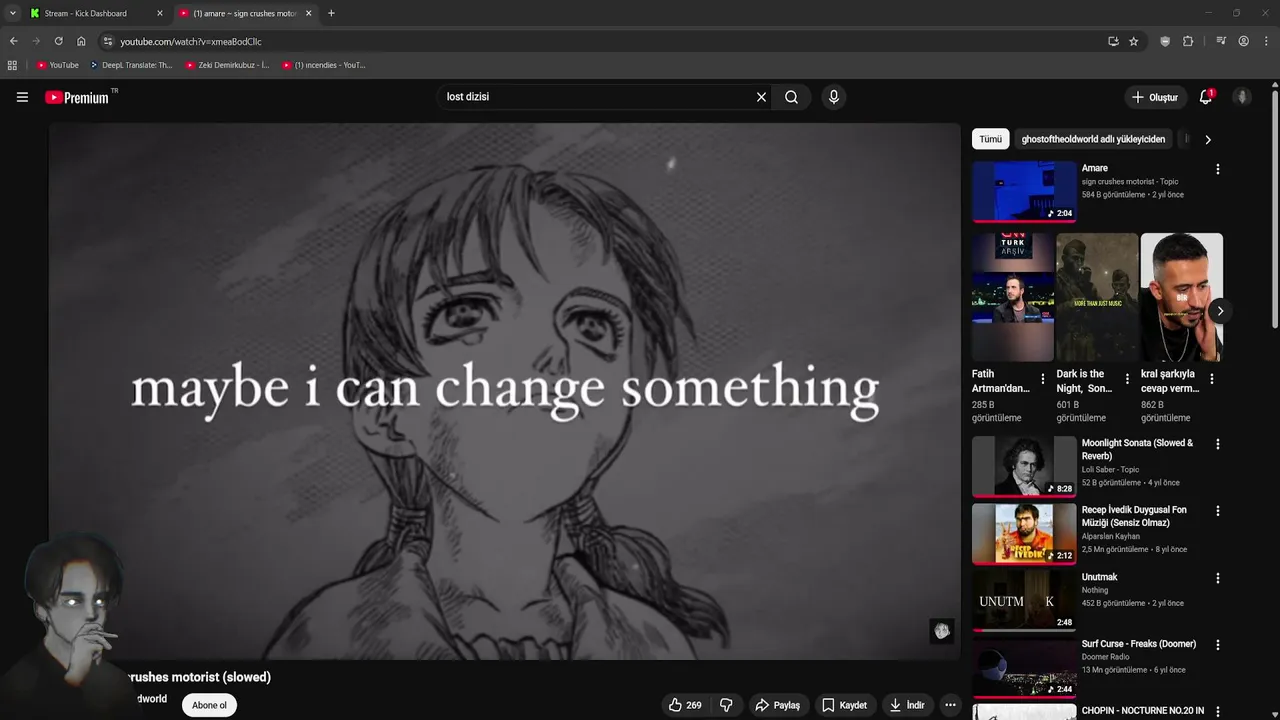
Task: Select ghostoftheoldworld adlı yükleyiciden chip
Action: coord(1093,139)
